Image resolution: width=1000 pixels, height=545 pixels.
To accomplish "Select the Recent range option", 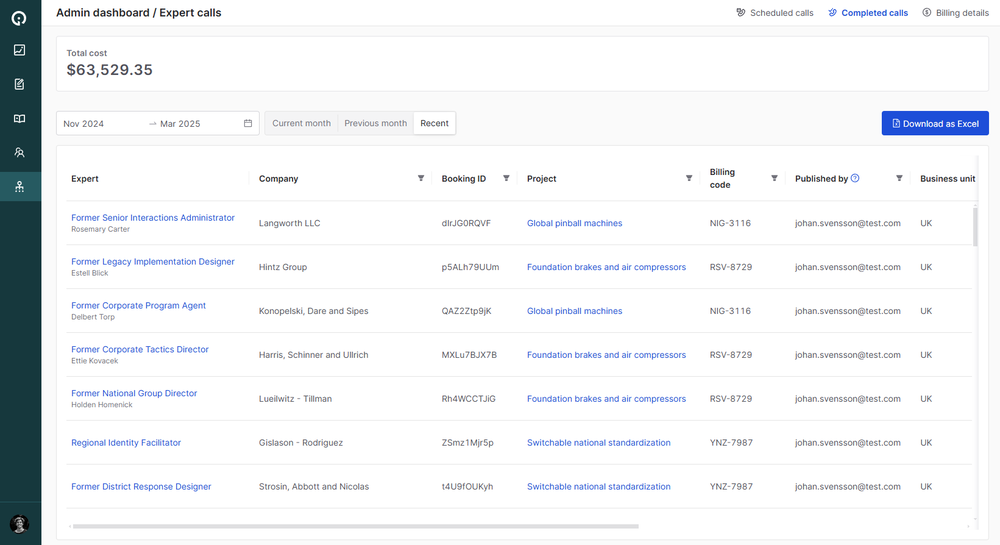I will (434, 124).
